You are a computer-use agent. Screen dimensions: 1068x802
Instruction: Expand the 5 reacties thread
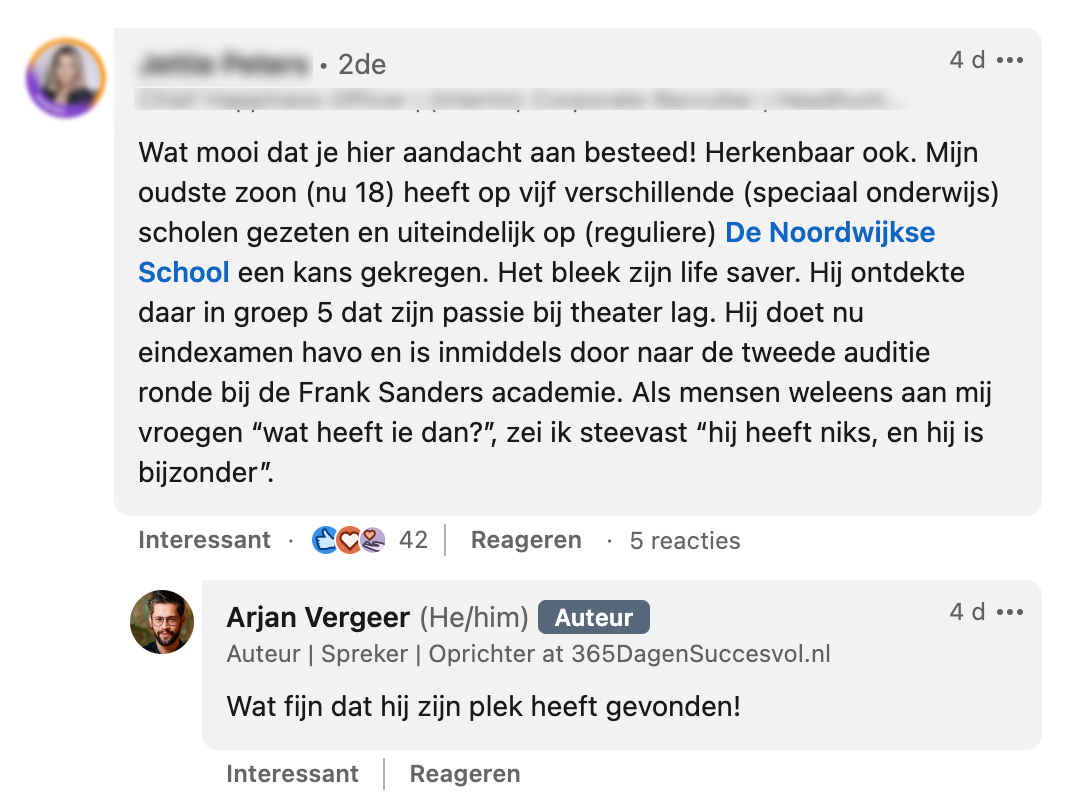(685, 541)
